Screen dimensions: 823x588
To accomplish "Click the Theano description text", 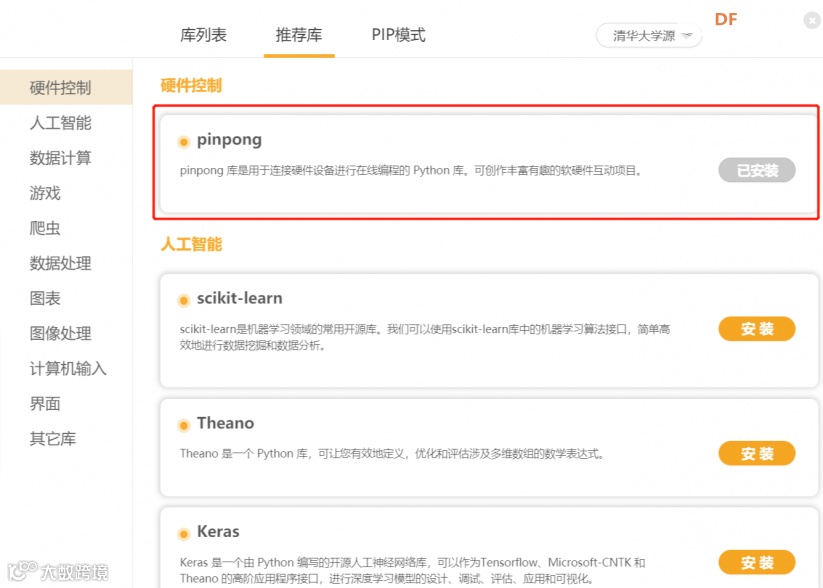I will pyautogui.click(x=392, y=454).
